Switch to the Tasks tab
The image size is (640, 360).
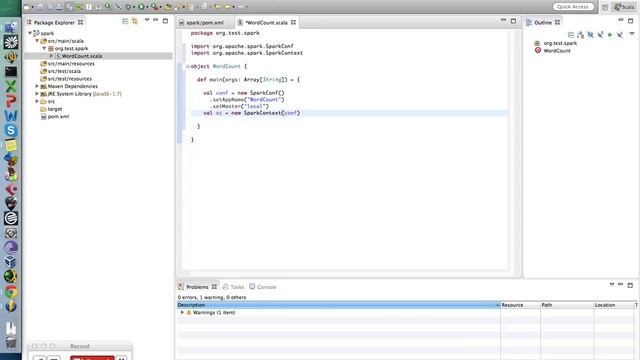tap(233, 287)
